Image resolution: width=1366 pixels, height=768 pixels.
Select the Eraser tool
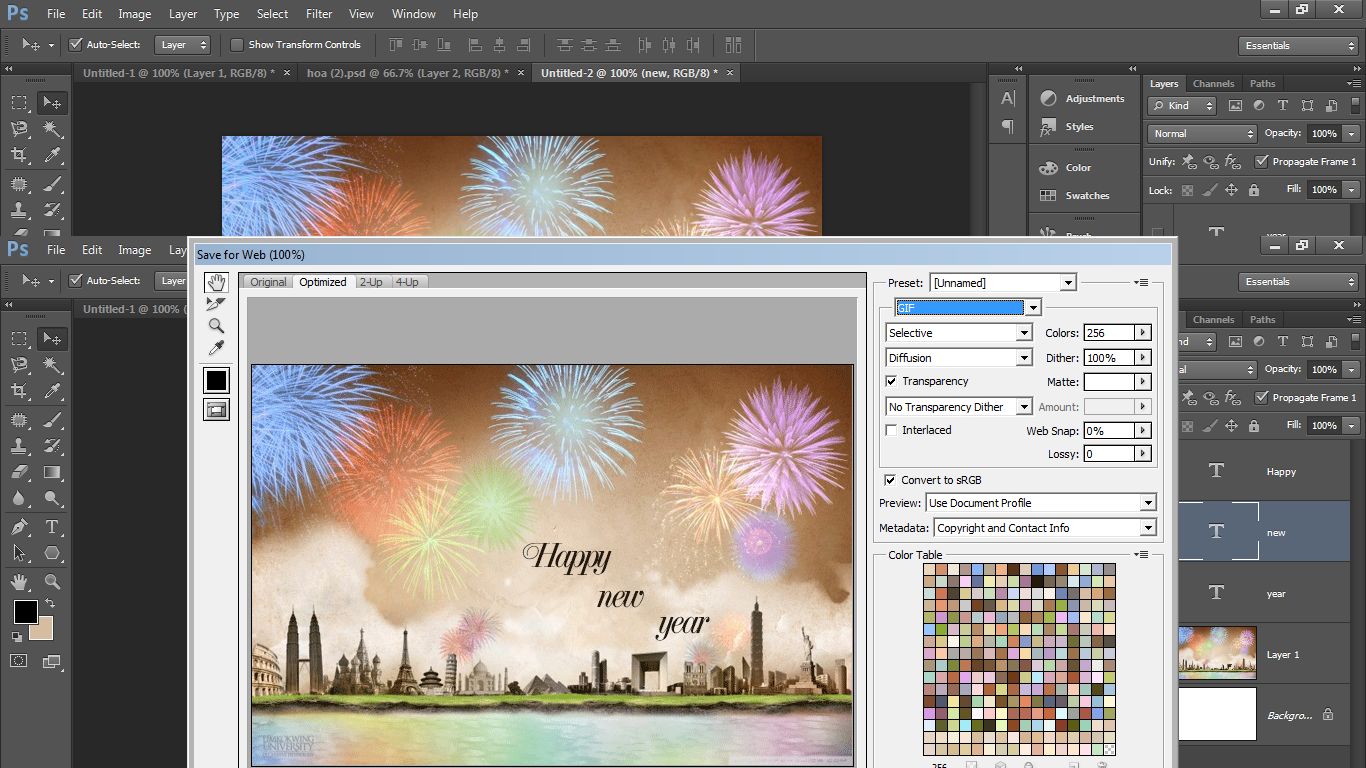19,472
